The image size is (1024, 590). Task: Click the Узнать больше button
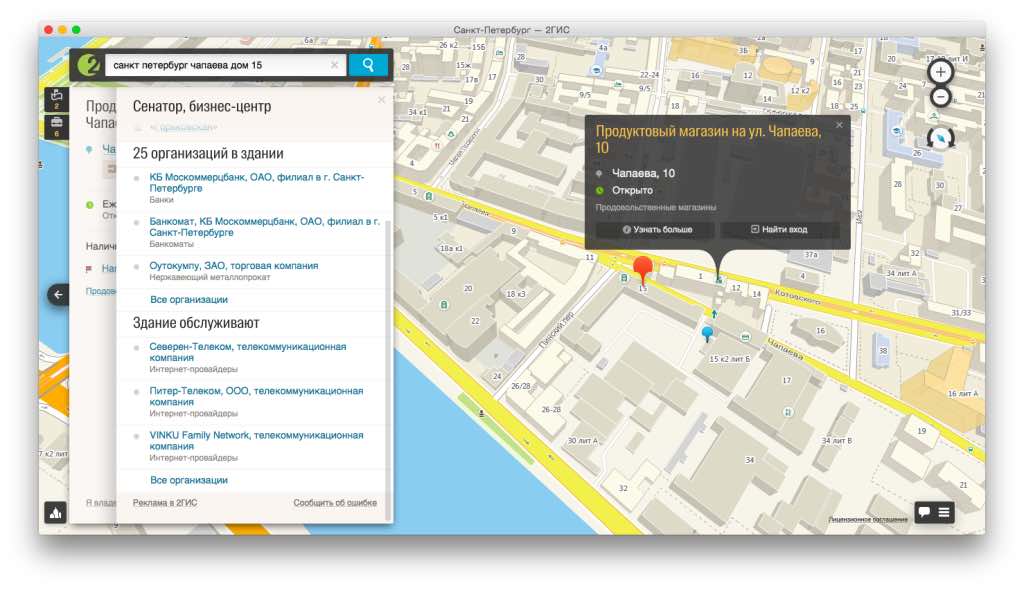point(657,229)
